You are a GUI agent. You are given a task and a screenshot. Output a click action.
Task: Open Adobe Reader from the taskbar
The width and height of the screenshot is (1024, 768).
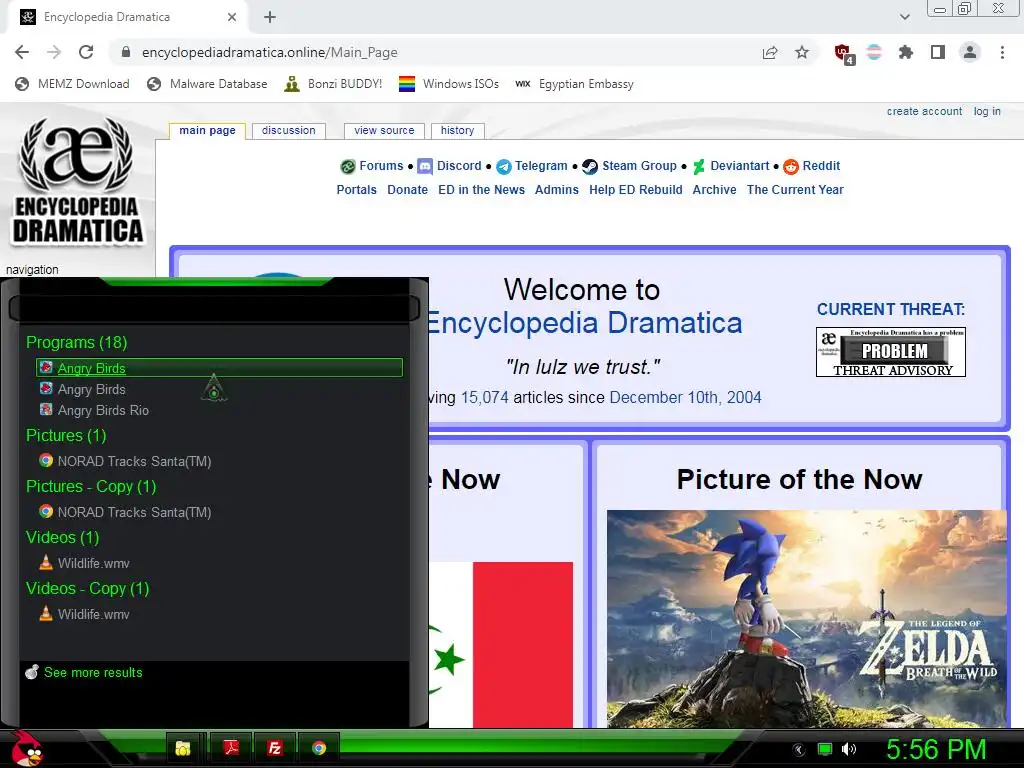click(231, 748)
